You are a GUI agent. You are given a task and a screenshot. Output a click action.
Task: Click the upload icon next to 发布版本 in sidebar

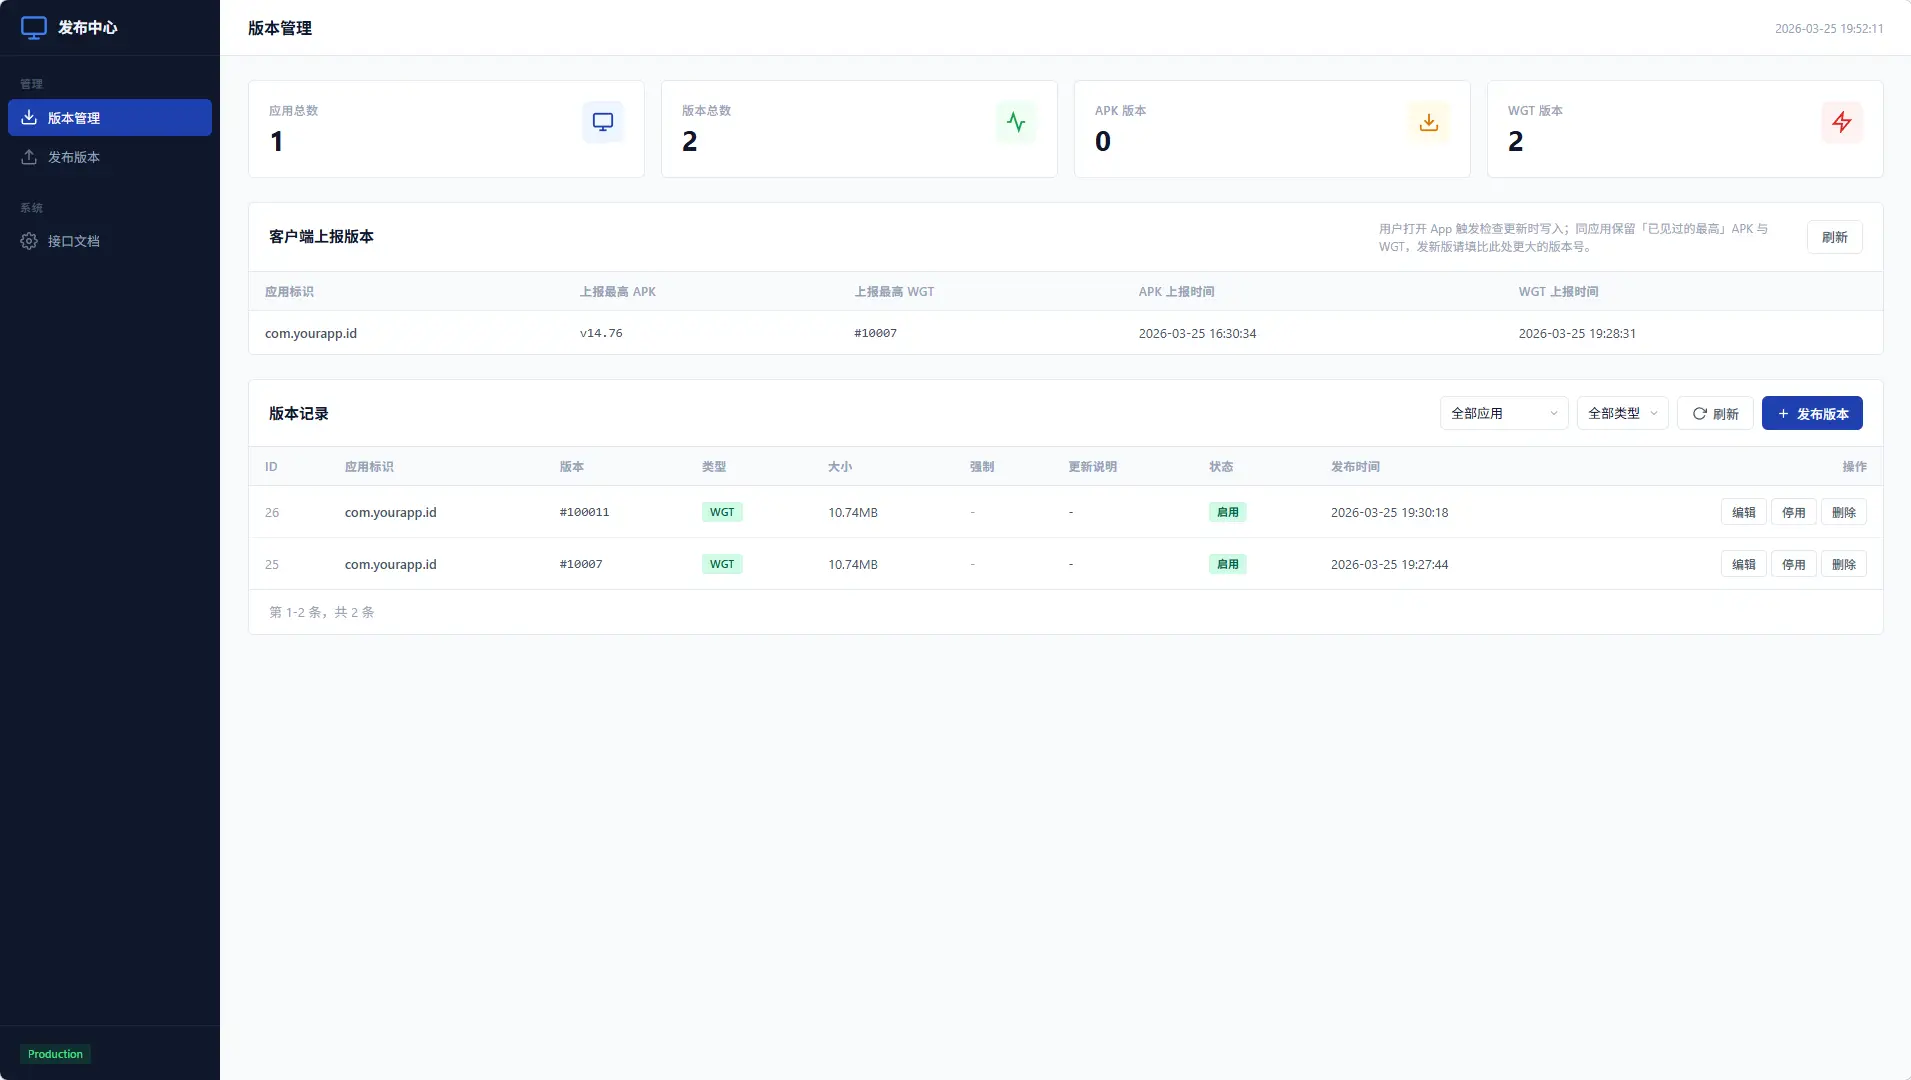[29, 157]
